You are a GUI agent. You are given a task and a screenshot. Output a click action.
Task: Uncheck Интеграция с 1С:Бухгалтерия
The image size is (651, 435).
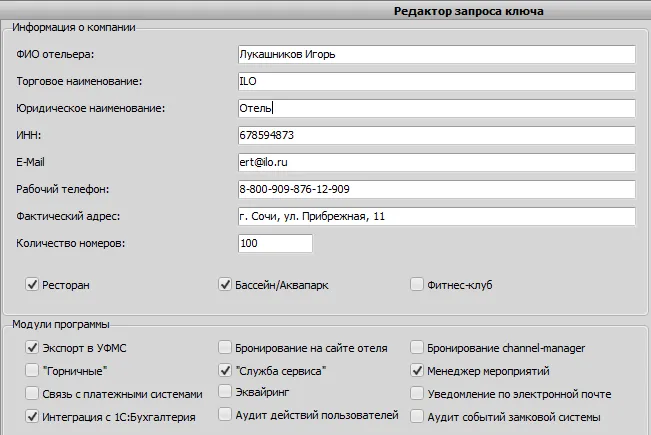32,417
